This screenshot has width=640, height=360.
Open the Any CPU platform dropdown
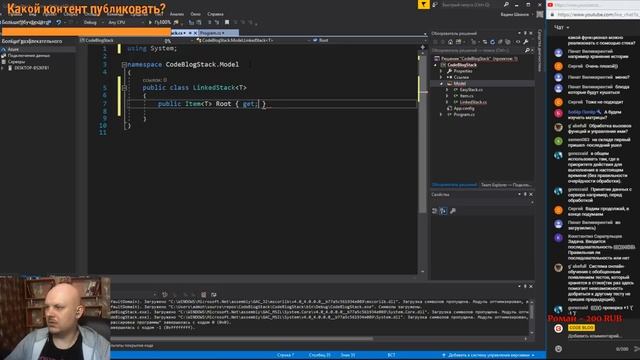[x=126, y=22]
